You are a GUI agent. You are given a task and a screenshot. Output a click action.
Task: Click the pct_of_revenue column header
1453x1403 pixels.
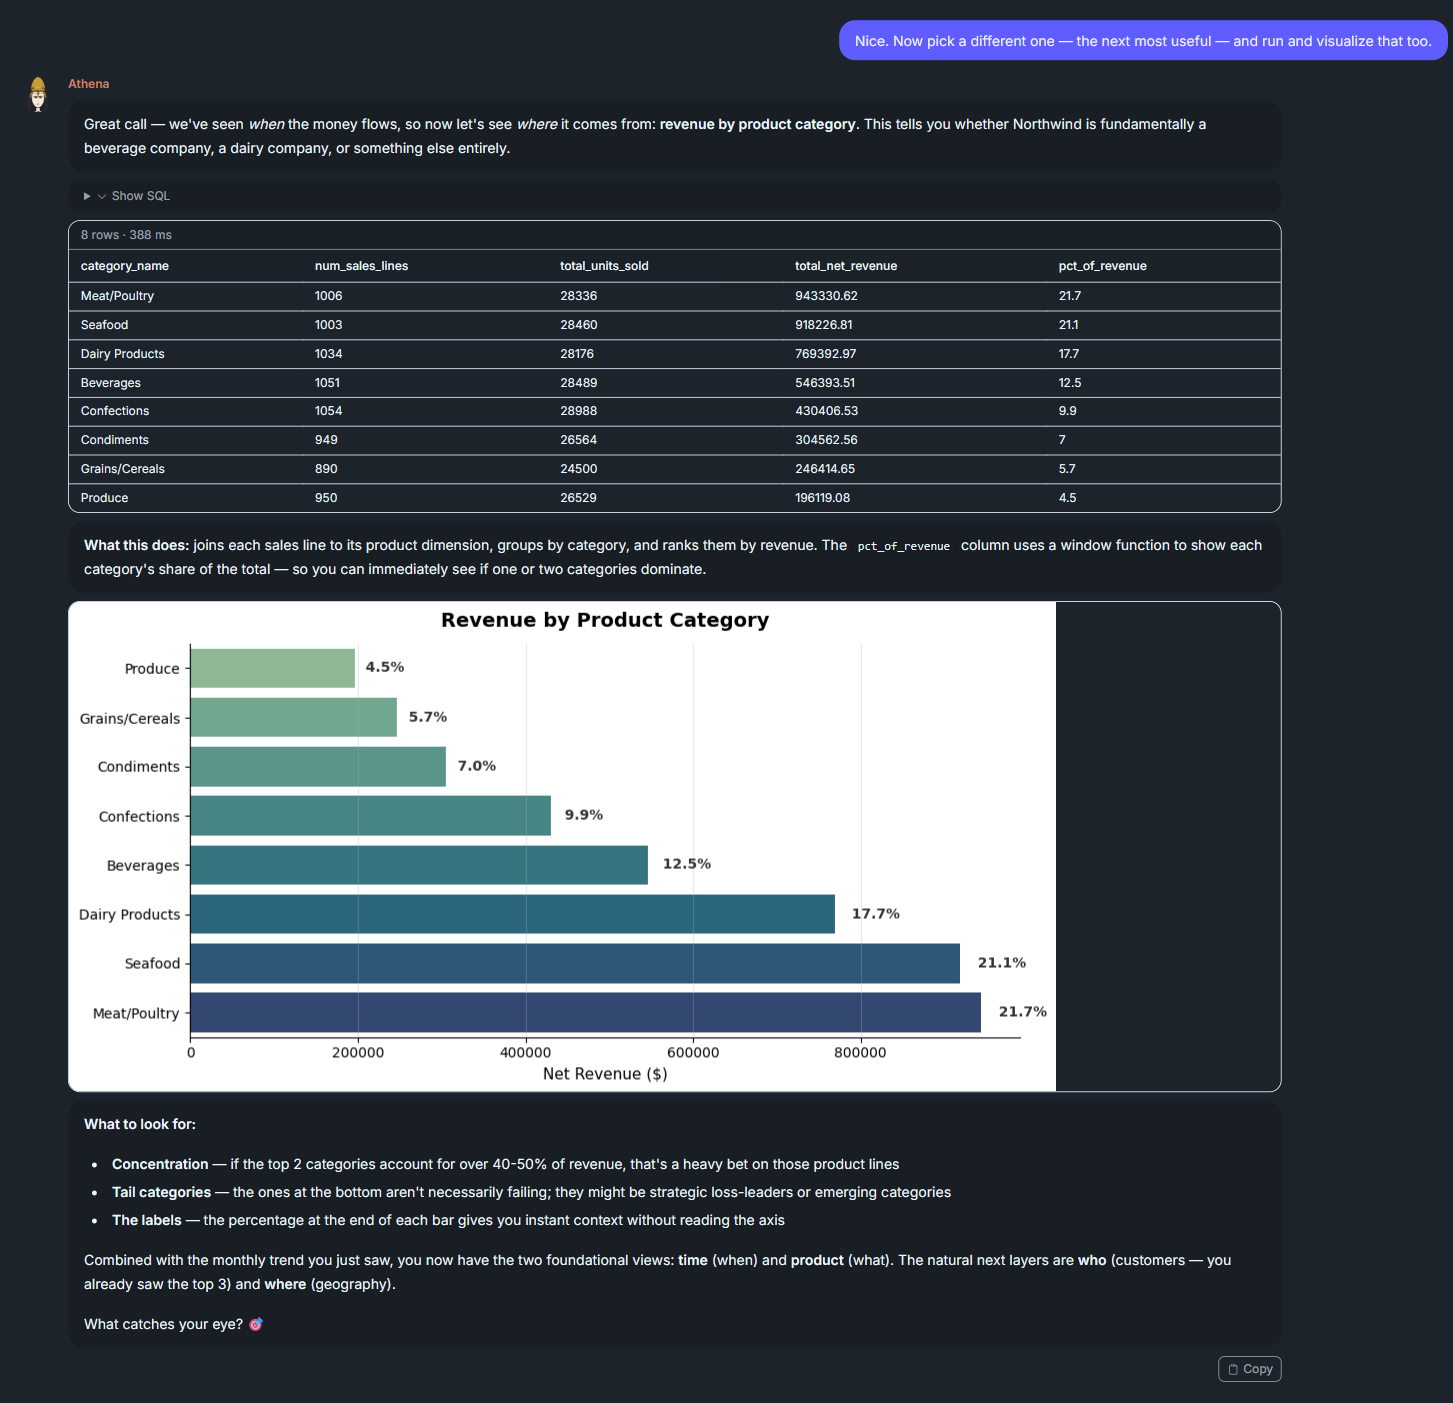point(1102,266)
